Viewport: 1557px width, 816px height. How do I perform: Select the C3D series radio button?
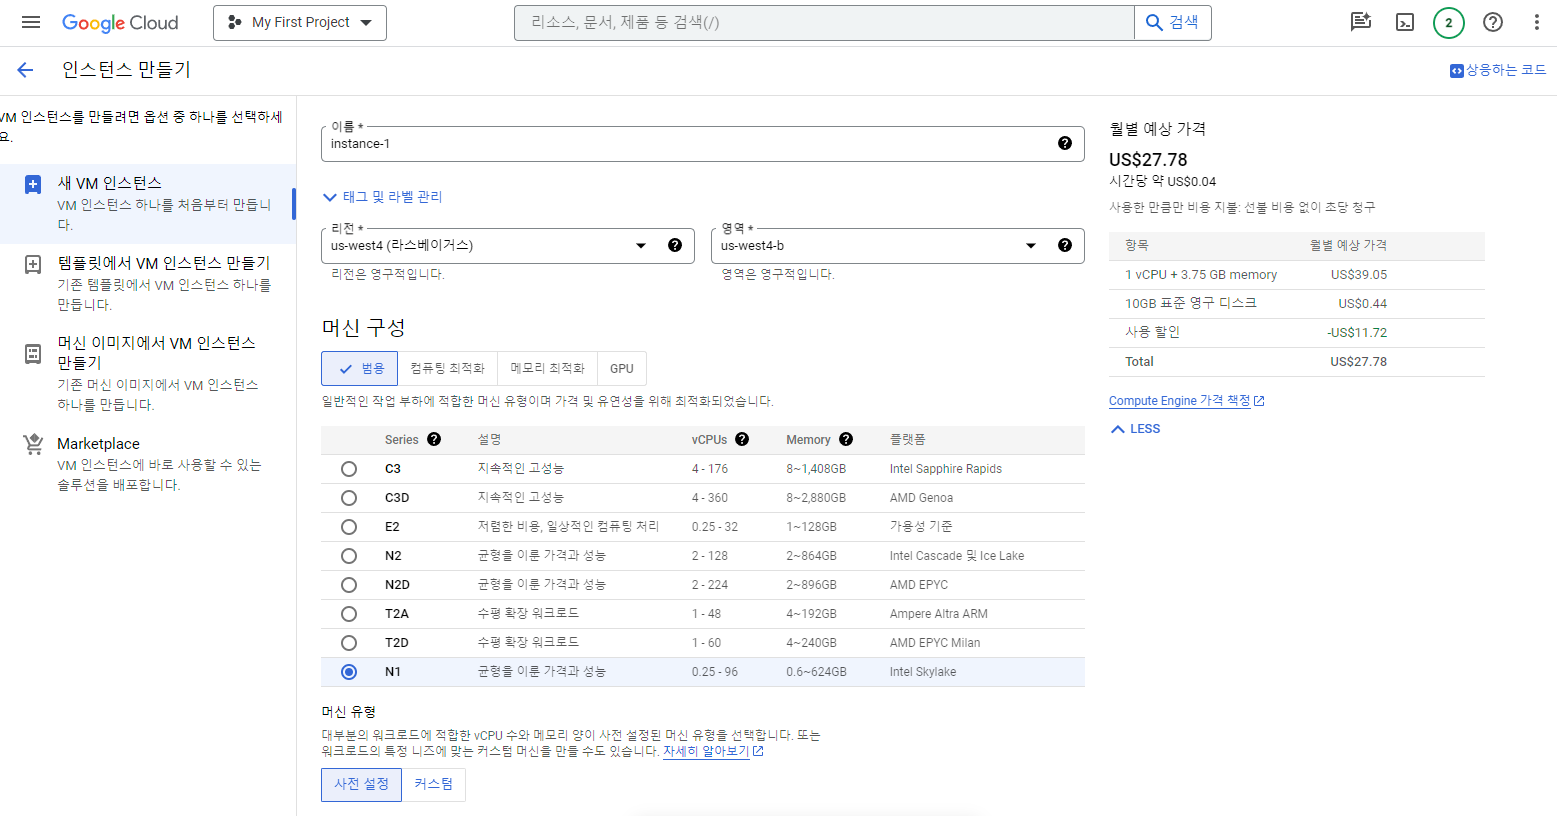coord(349,498)
